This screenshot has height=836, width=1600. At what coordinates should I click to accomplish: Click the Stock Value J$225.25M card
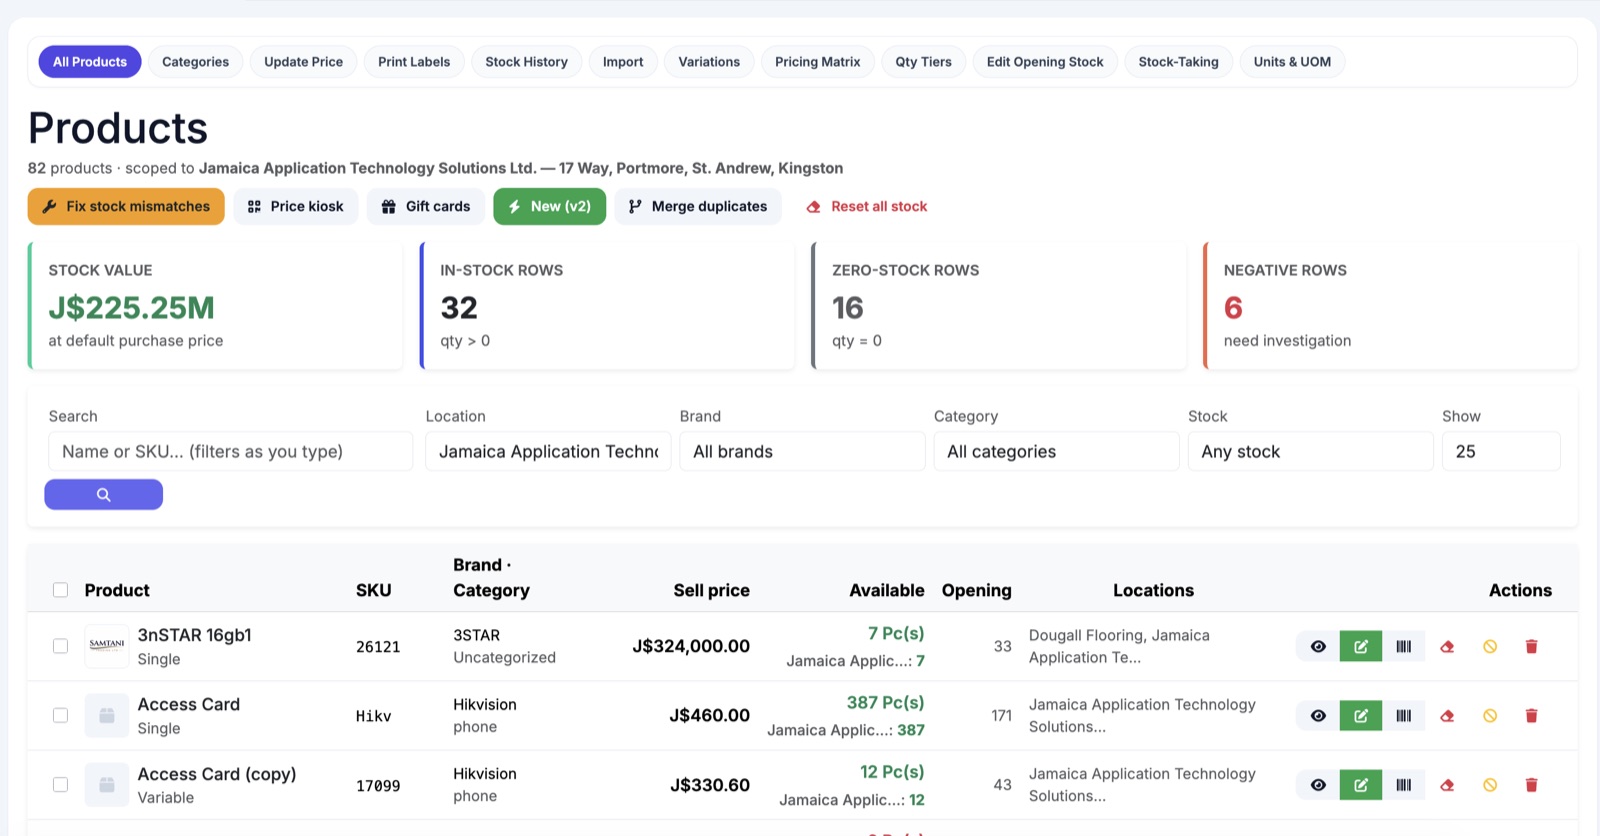pyautogui.click(x=215, y=306)
